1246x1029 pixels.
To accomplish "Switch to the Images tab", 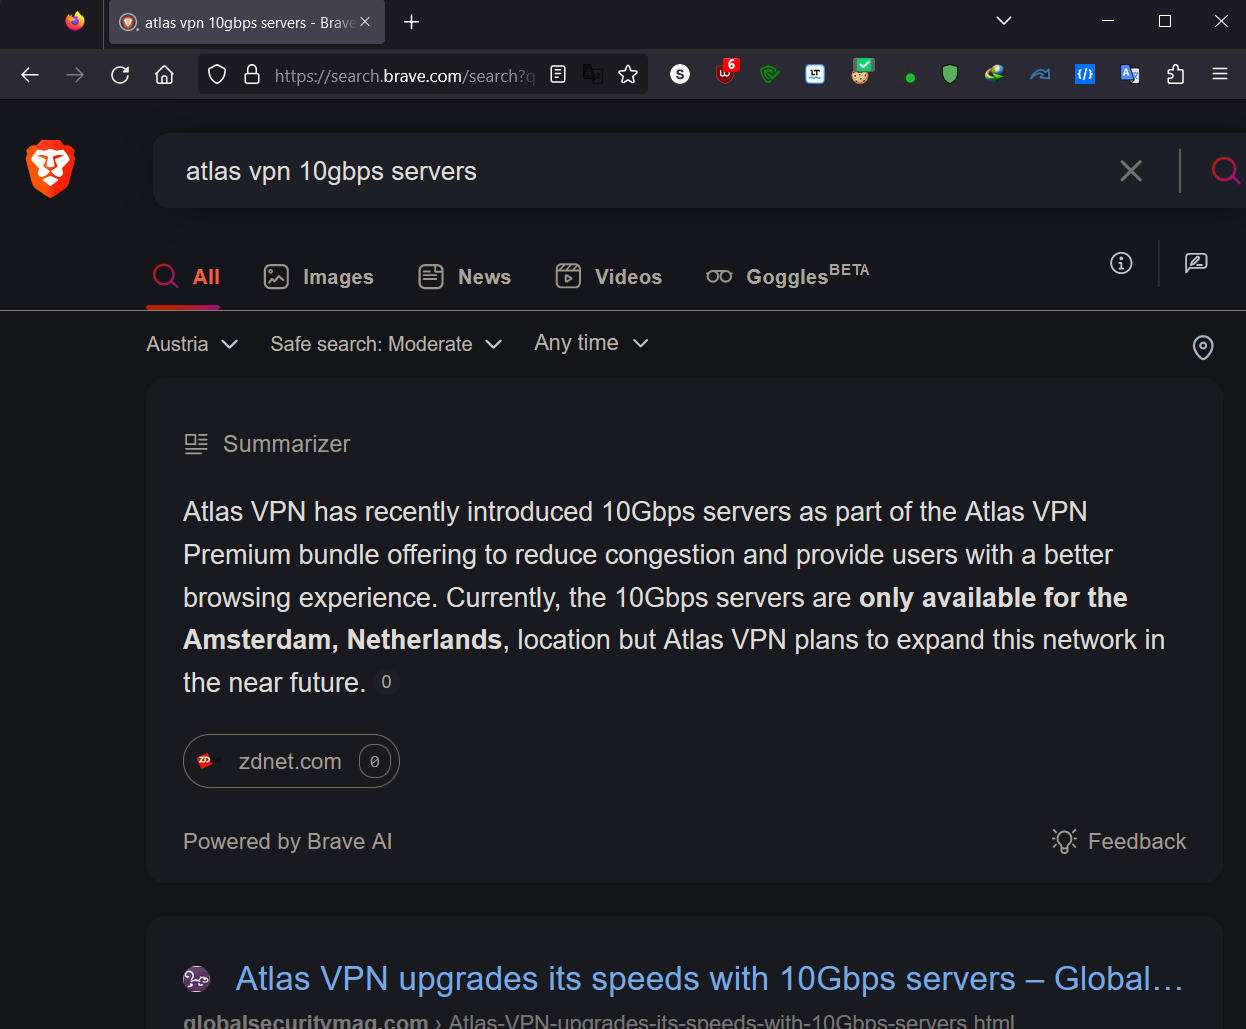I will point(318,277).
